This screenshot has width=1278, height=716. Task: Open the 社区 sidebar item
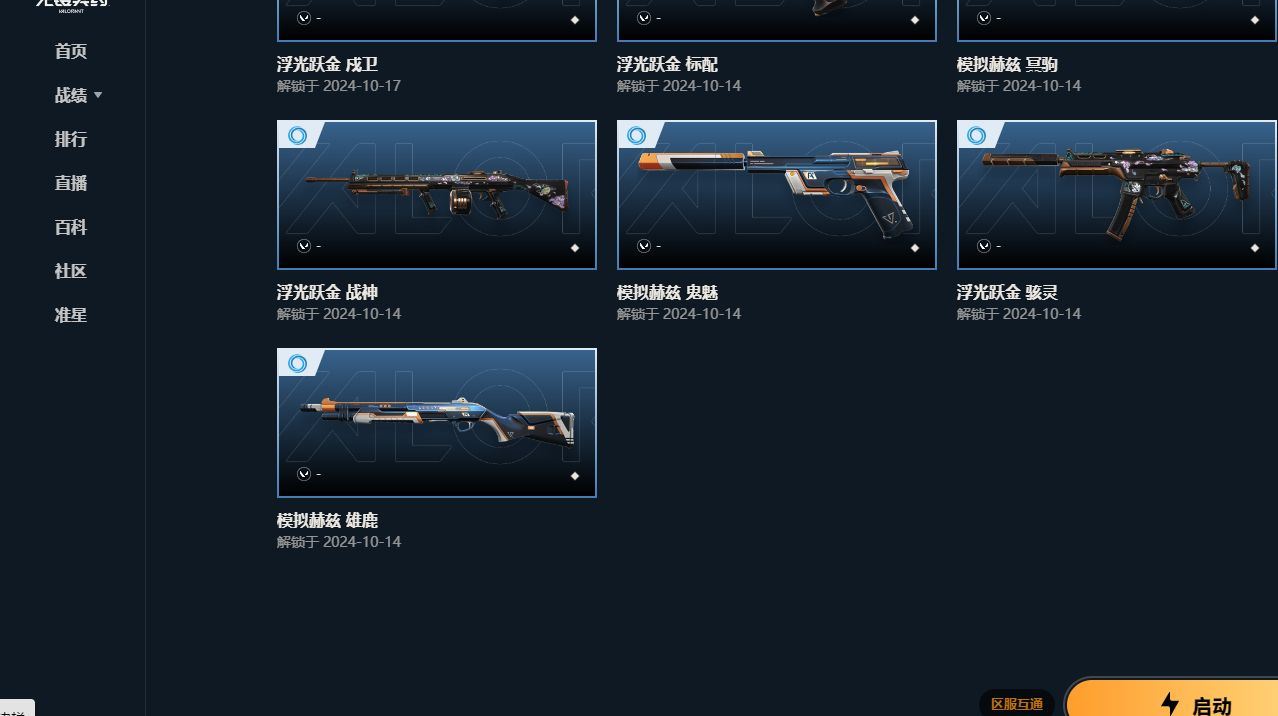coord(71,271)
